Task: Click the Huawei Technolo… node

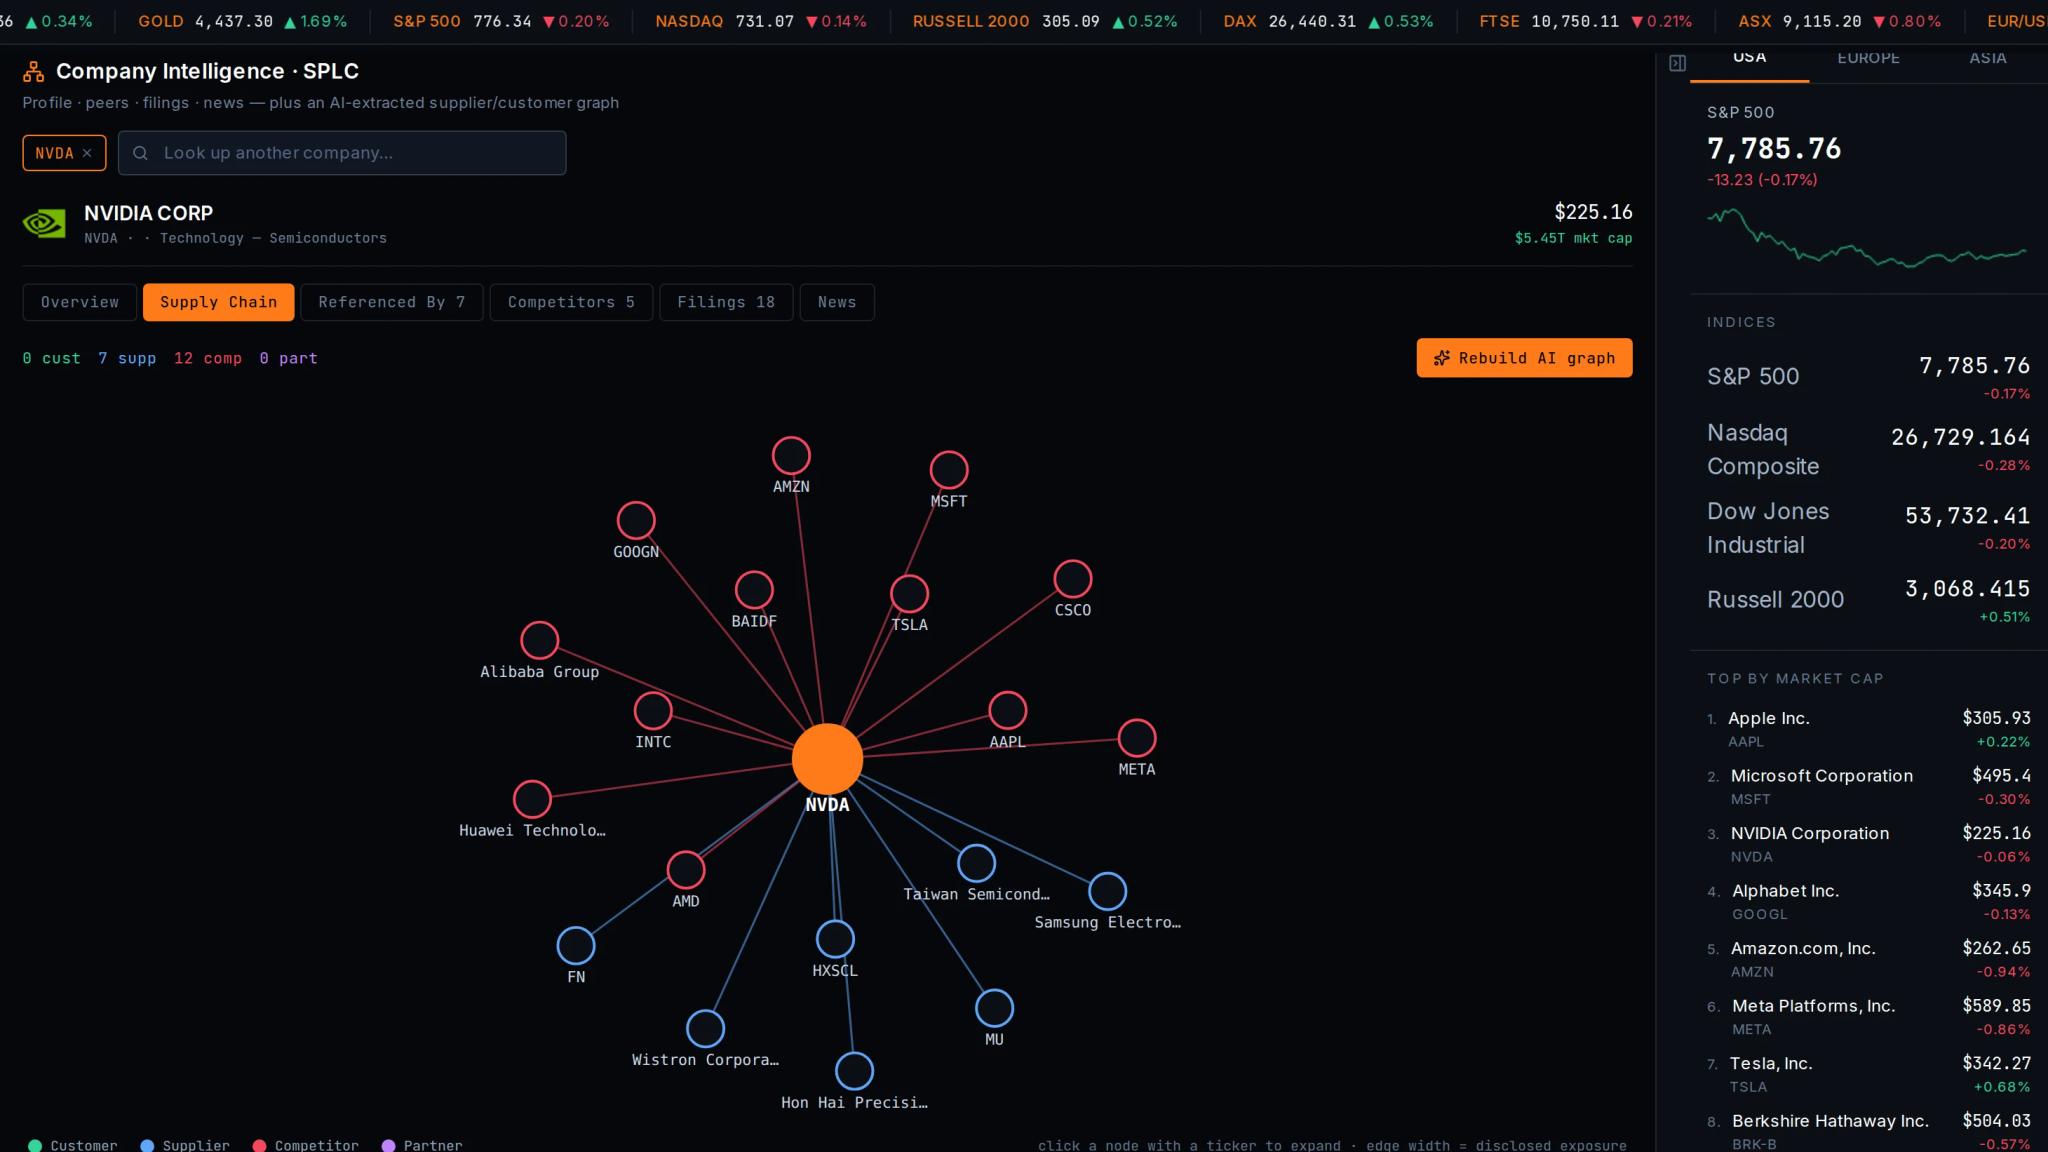Action: coord(532,799)
